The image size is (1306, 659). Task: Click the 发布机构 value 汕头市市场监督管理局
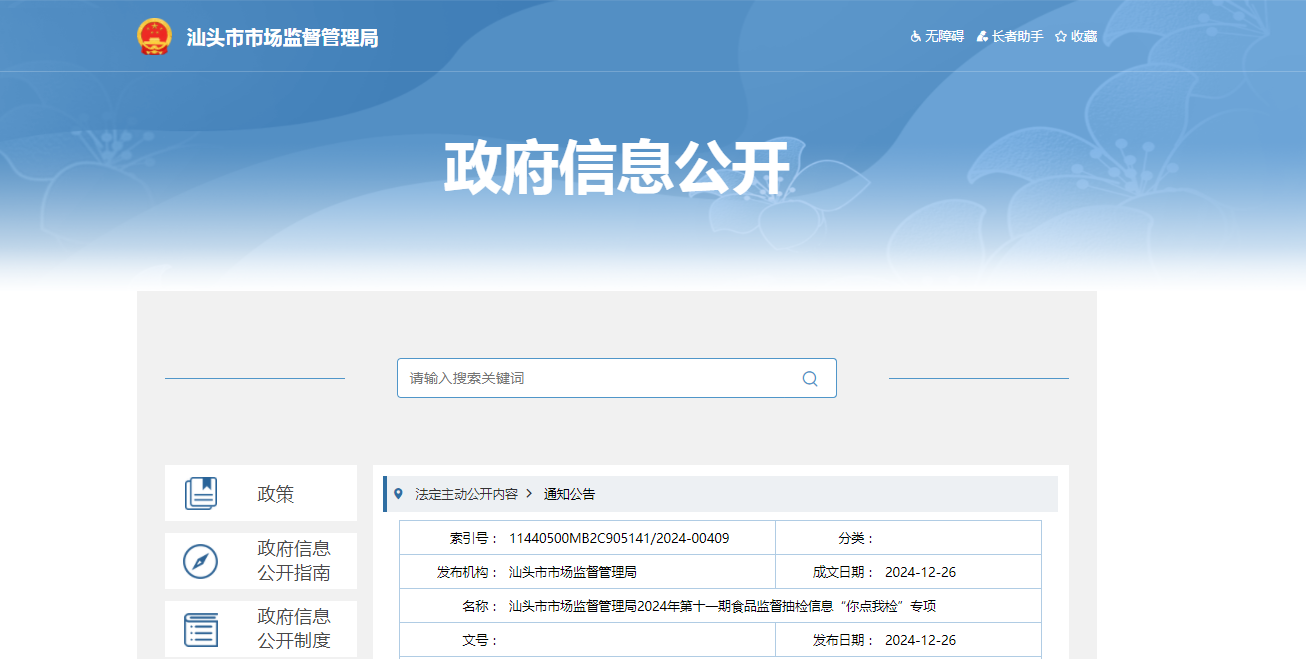coord(573,572)
